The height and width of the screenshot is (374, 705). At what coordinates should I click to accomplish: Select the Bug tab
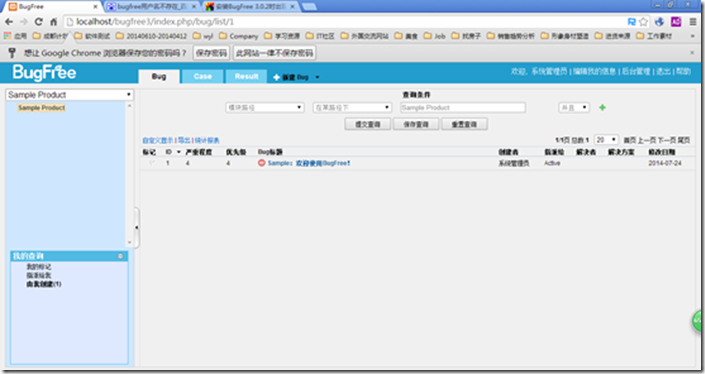click(x=159, y=76)
